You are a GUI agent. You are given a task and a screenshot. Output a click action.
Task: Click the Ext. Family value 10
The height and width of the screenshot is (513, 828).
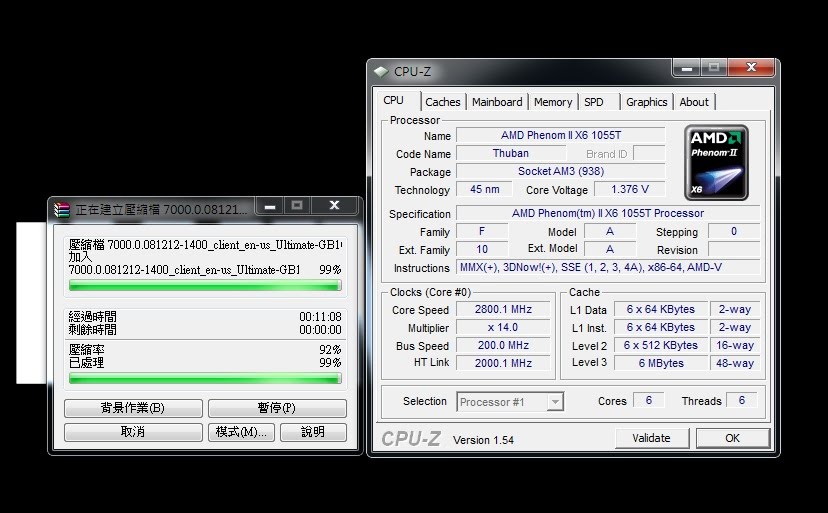(482, 249)
